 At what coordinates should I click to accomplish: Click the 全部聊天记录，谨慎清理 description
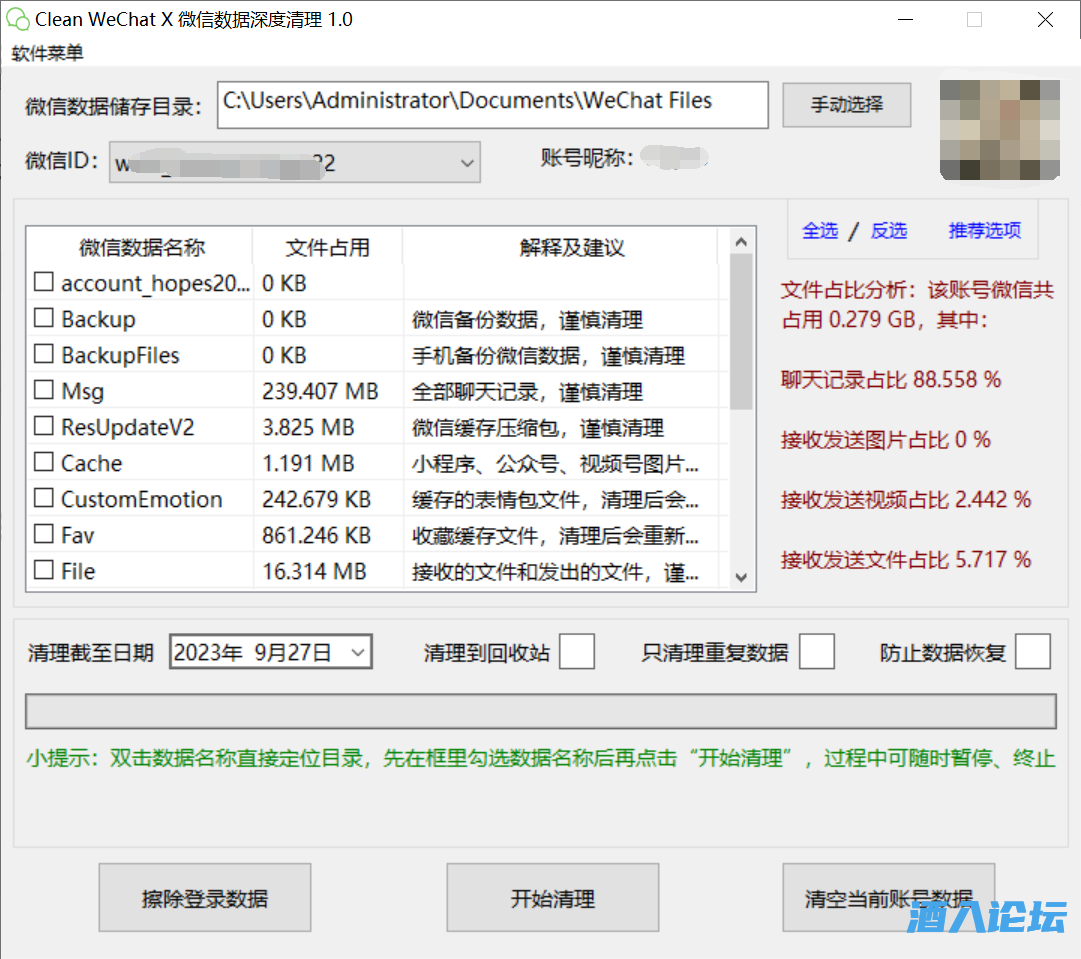point(527,392)
